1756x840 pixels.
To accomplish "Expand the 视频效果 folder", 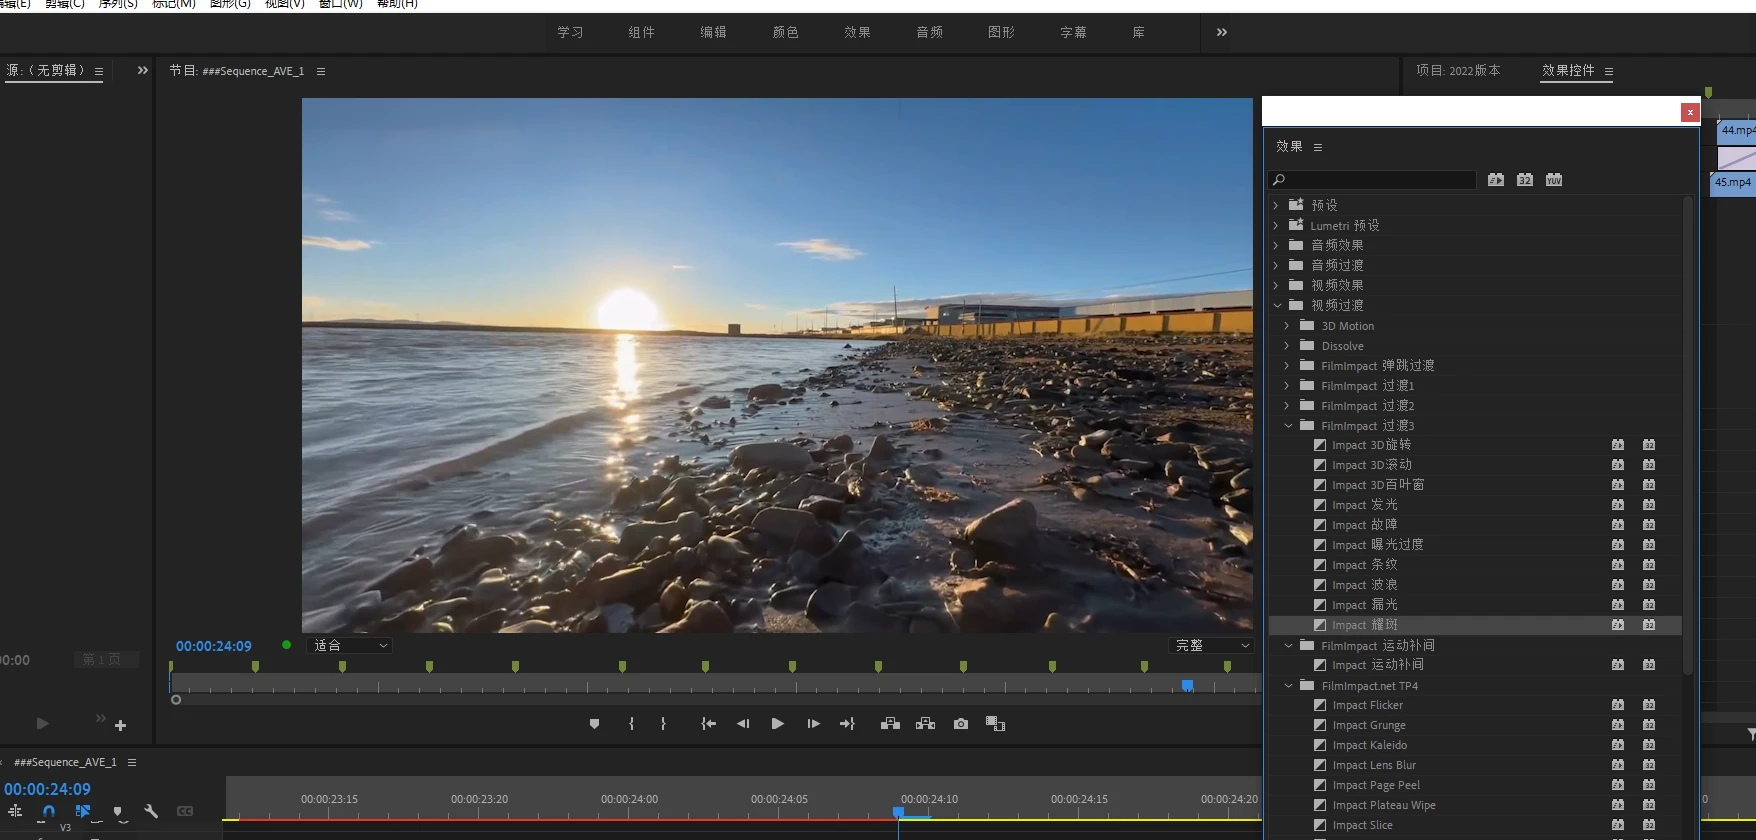I will point(1276,286).
